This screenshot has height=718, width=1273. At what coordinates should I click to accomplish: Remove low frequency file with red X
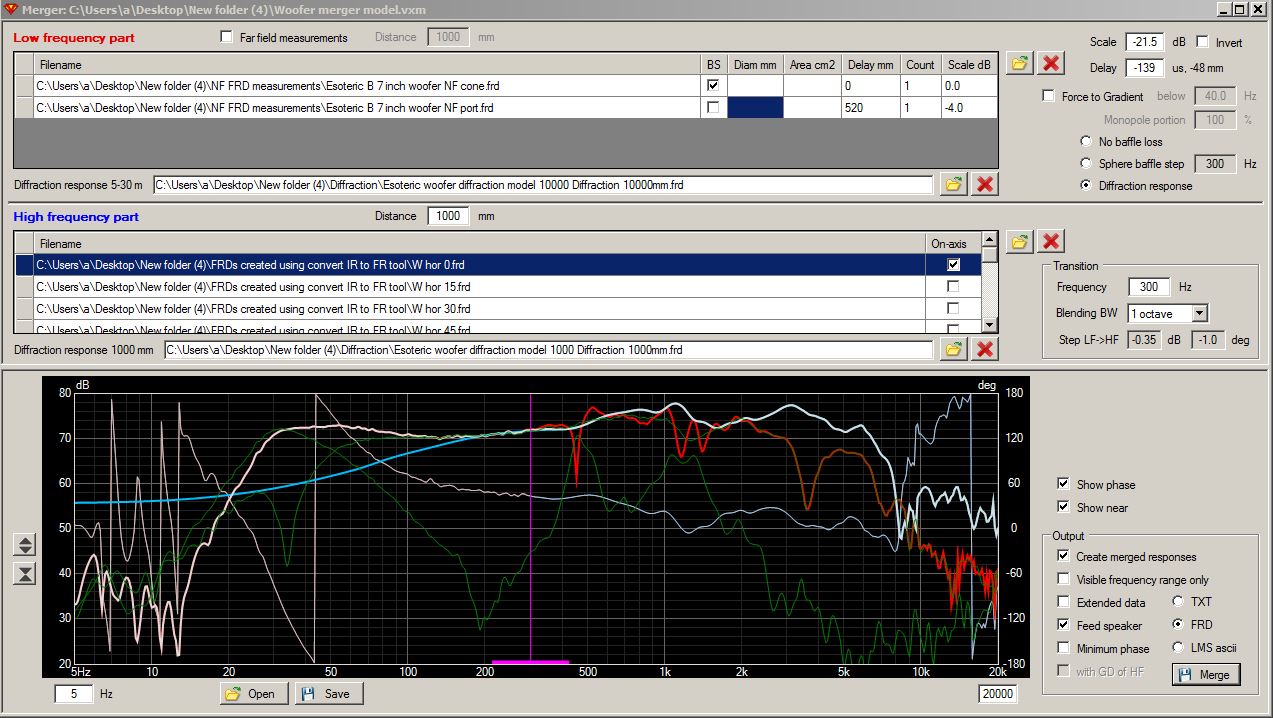click(1051, 64)
